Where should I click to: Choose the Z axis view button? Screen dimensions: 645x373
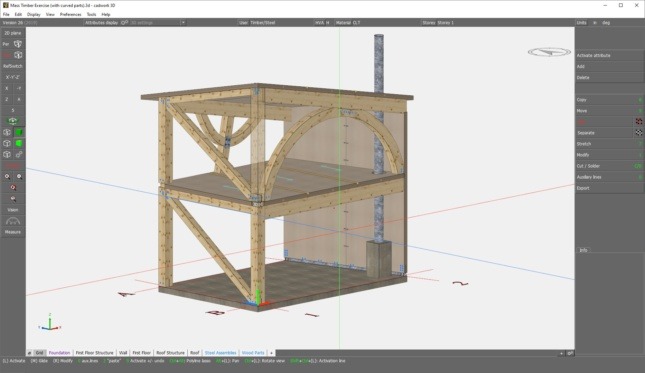[x=7, y=100]
